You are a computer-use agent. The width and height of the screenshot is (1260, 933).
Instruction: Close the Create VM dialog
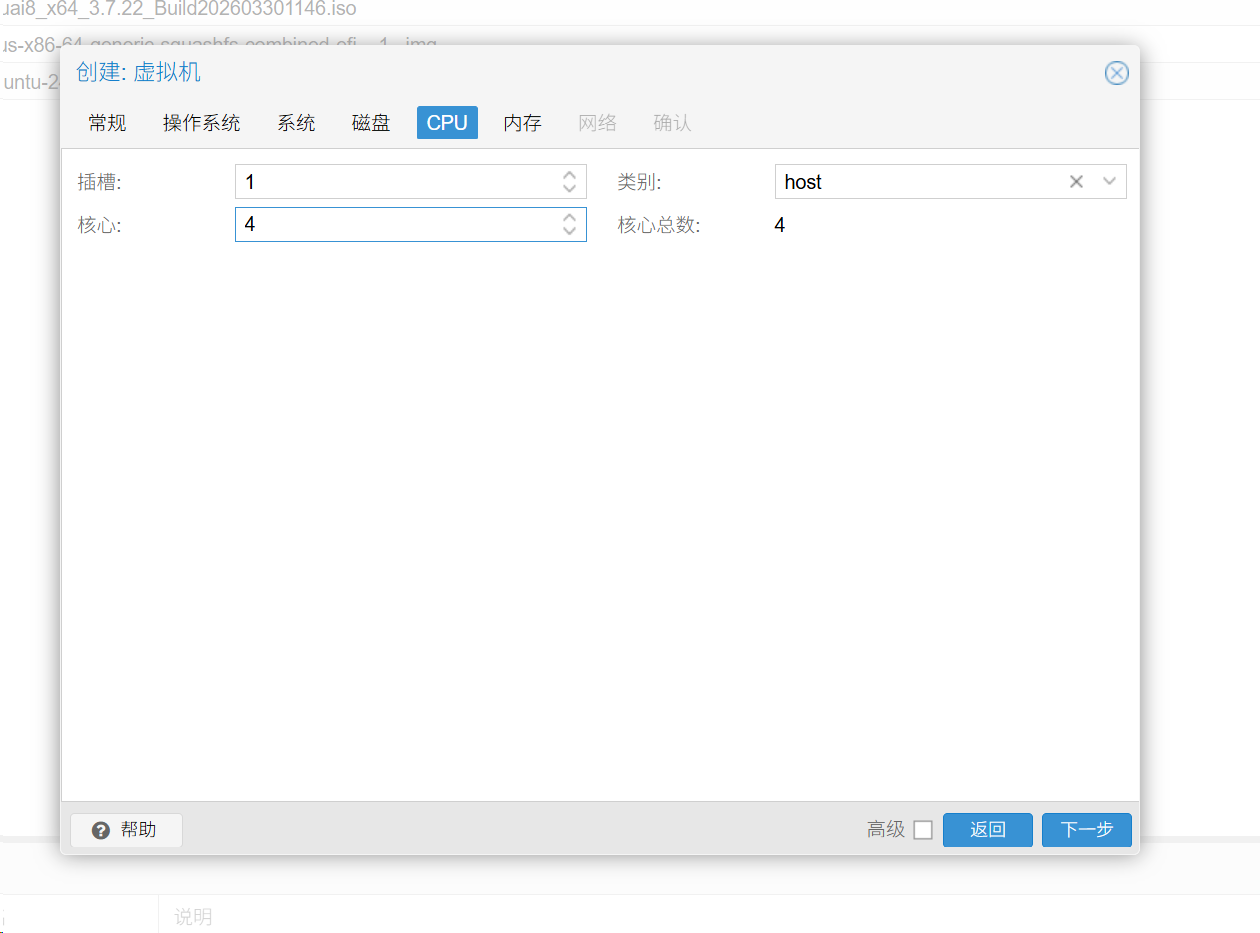coord(1116,73)
